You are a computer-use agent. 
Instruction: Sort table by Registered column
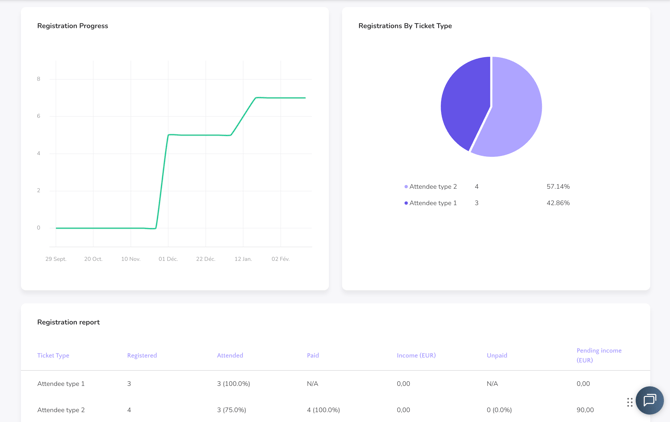click(142, 356)
